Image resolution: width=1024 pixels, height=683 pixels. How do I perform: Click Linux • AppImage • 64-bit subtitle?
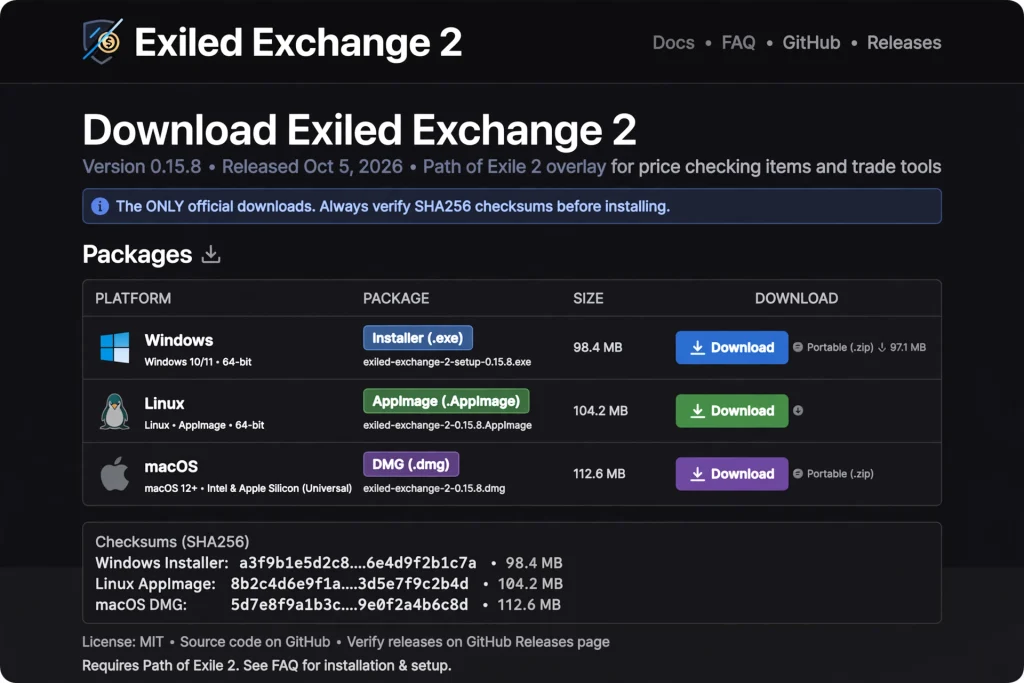(204, 425)
